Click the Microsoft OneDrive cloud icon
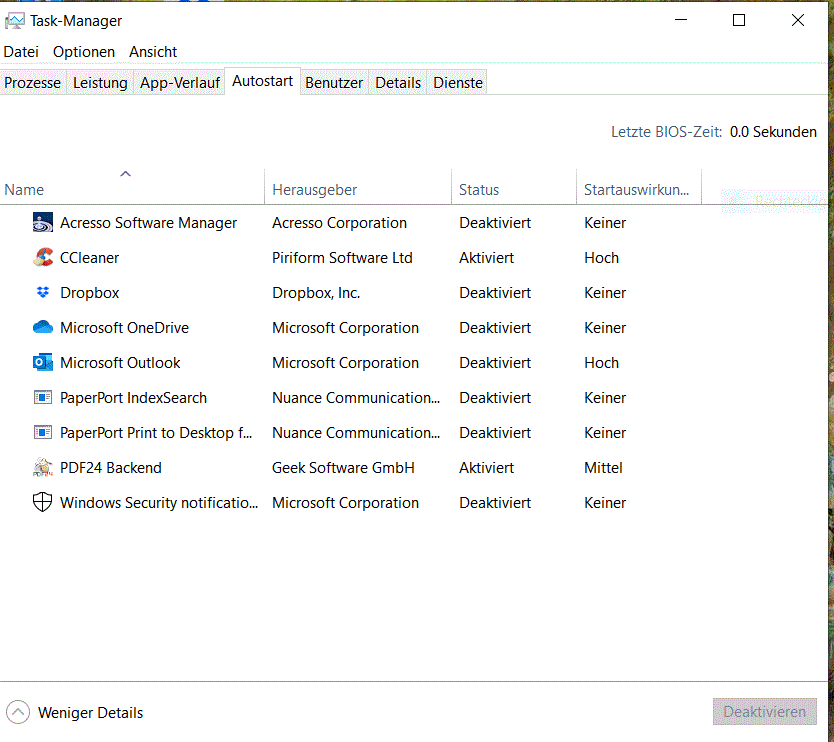The width and height of the screenshot is (834, 742). (x=43, y=327)
